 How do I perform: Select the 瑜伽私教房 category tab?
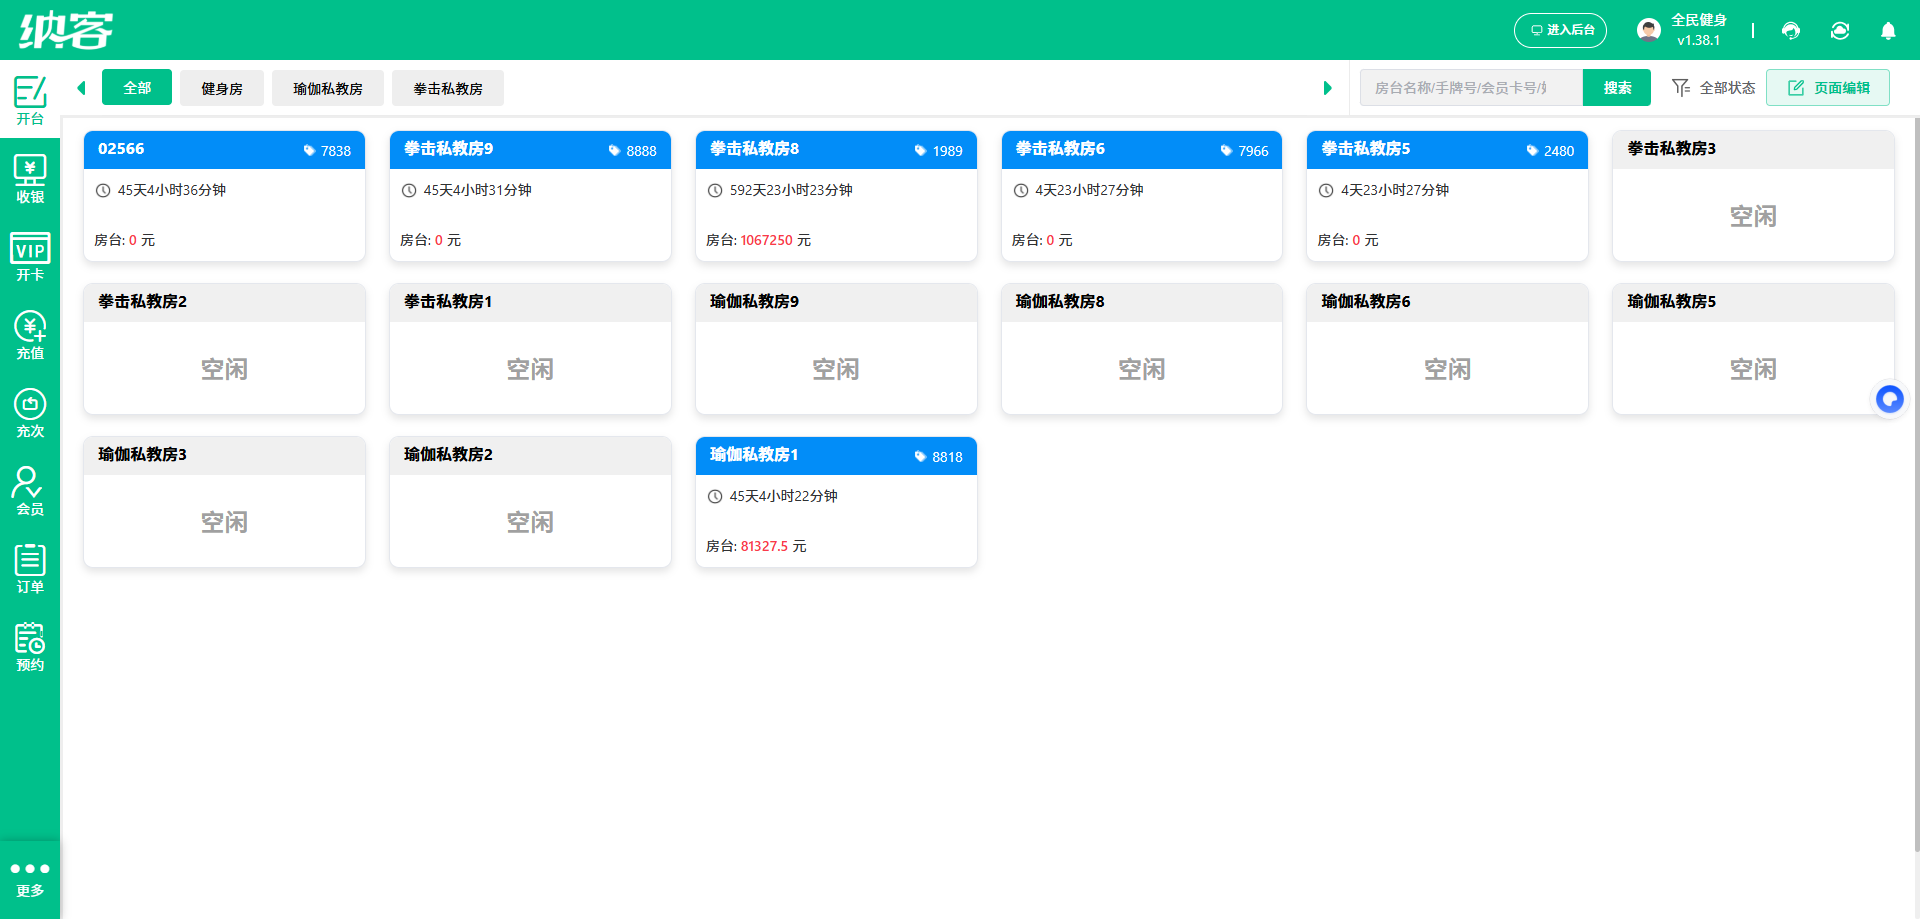(328, 88)
